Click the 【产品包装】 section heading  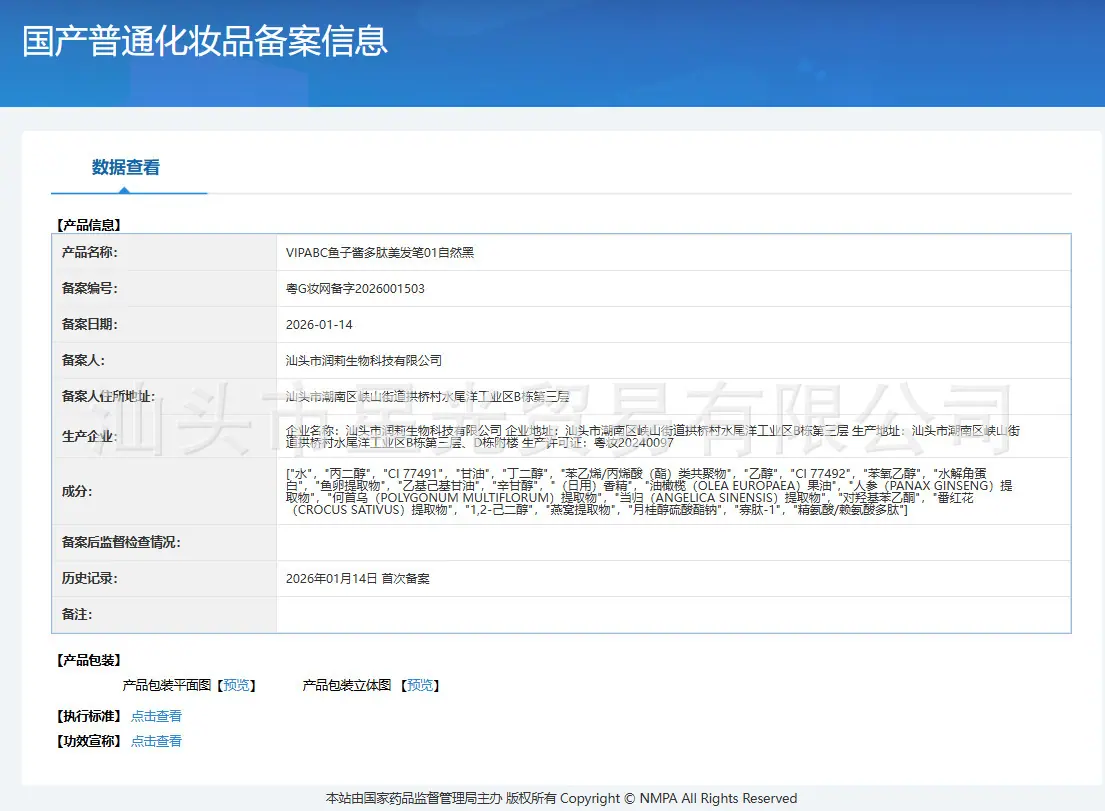point(89,660)
